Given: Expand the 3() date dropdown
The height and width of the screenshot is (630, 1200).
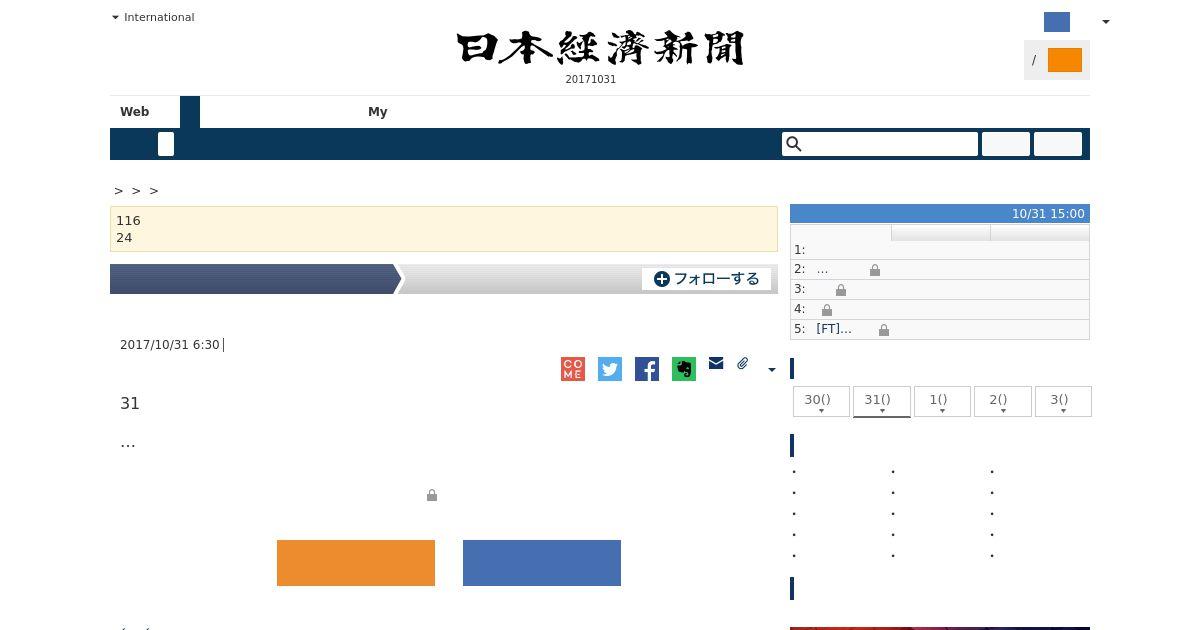Looking at the screenshot, I should coord(1063,401).
